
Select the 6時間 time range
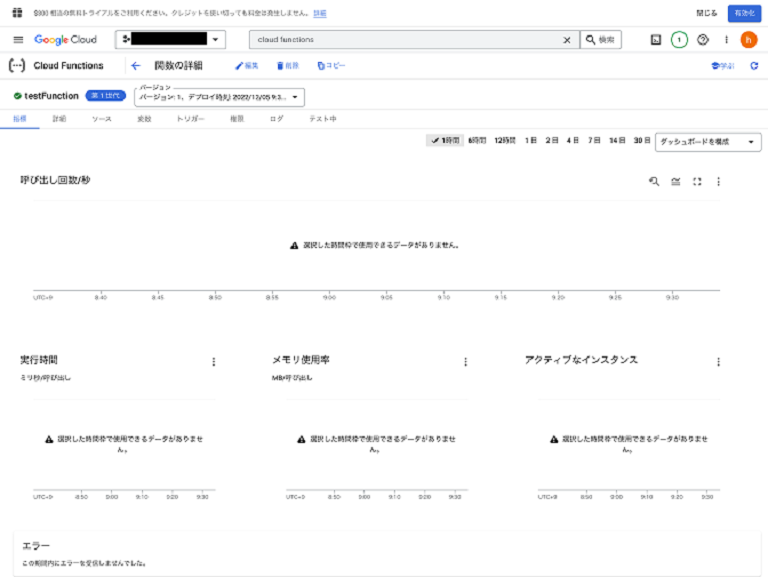tap(477, 141)
